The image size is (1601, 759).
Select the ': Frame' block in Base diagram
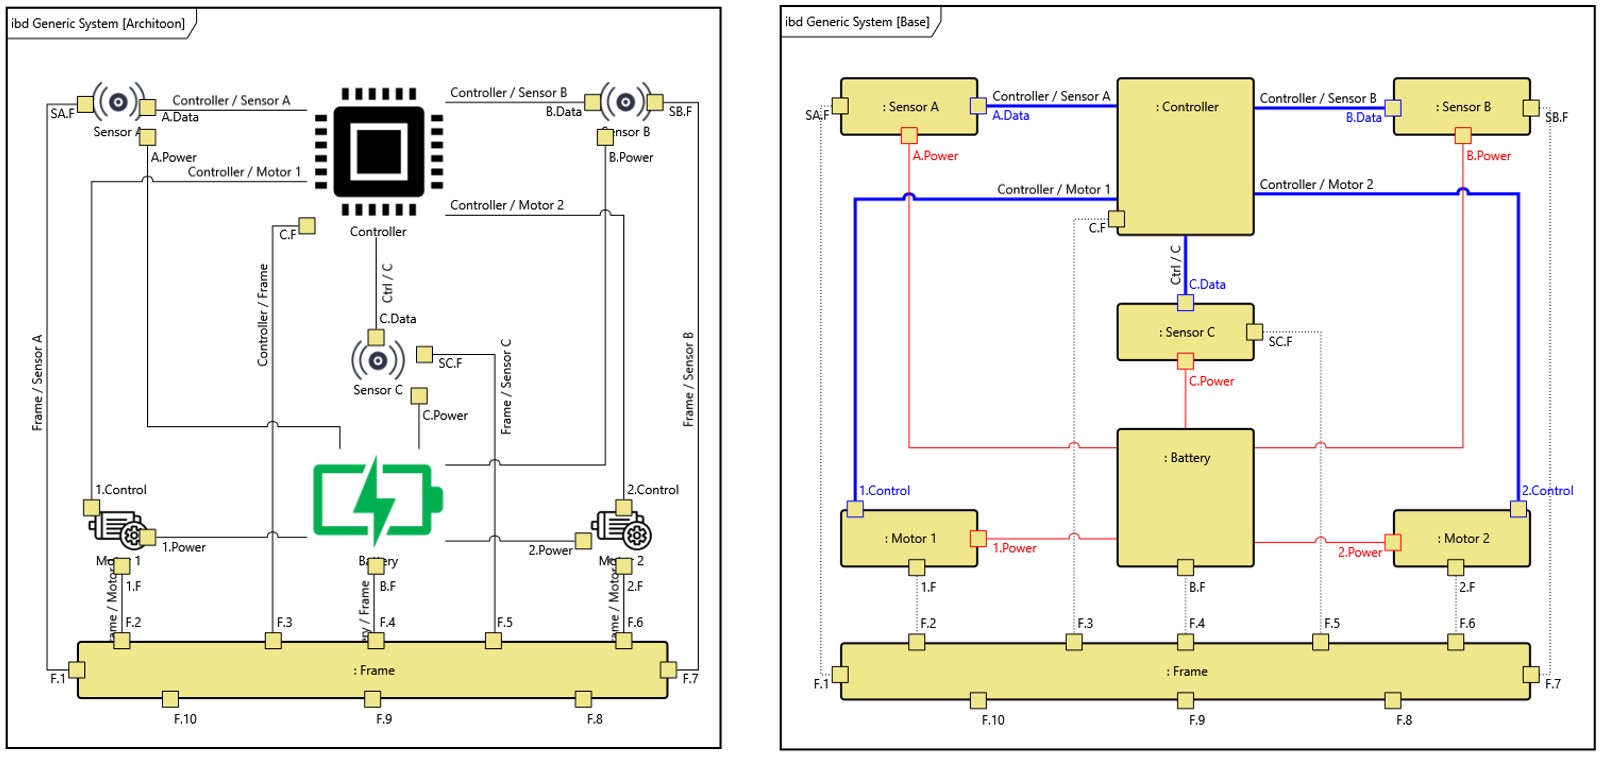(1185, 671)
